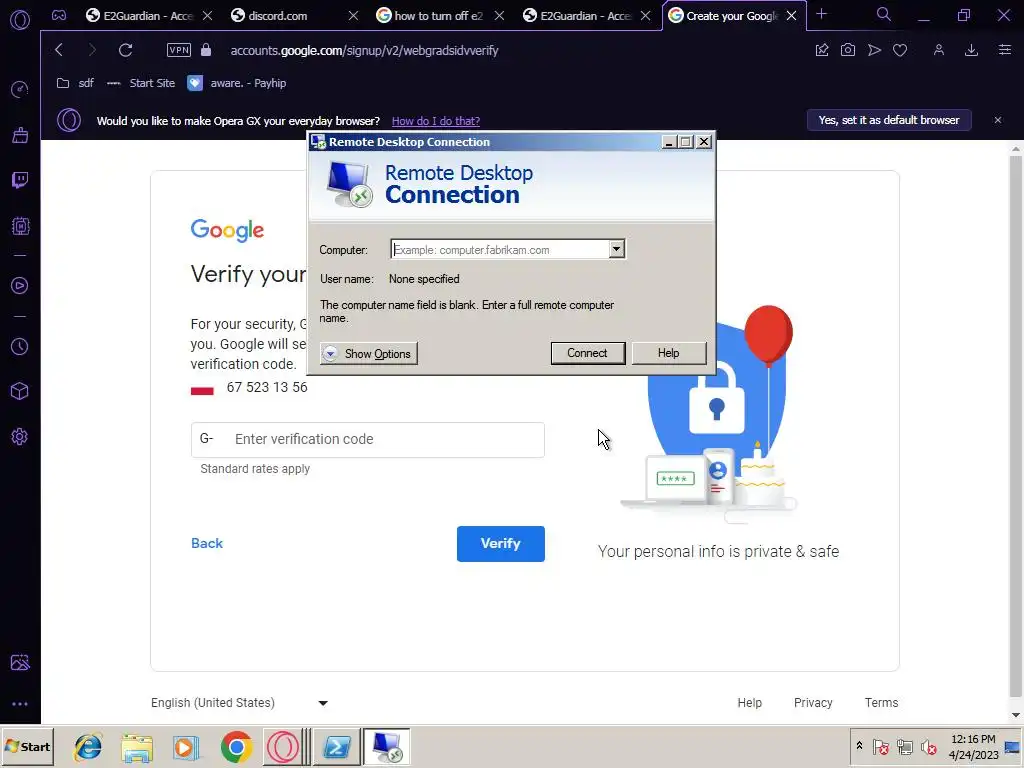Click the Computer name input field
1024x768 pixels.
tap(500, 249)
